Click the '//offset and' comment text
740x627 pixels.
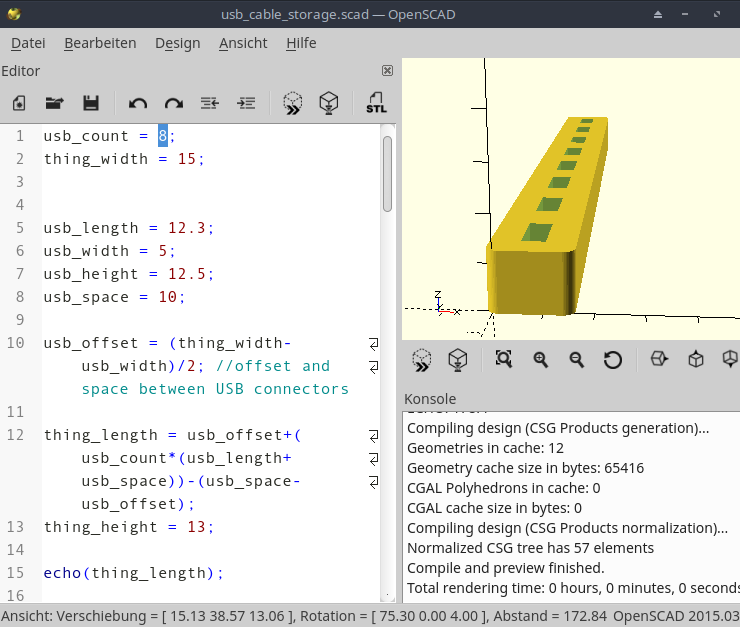pos(273,366)
